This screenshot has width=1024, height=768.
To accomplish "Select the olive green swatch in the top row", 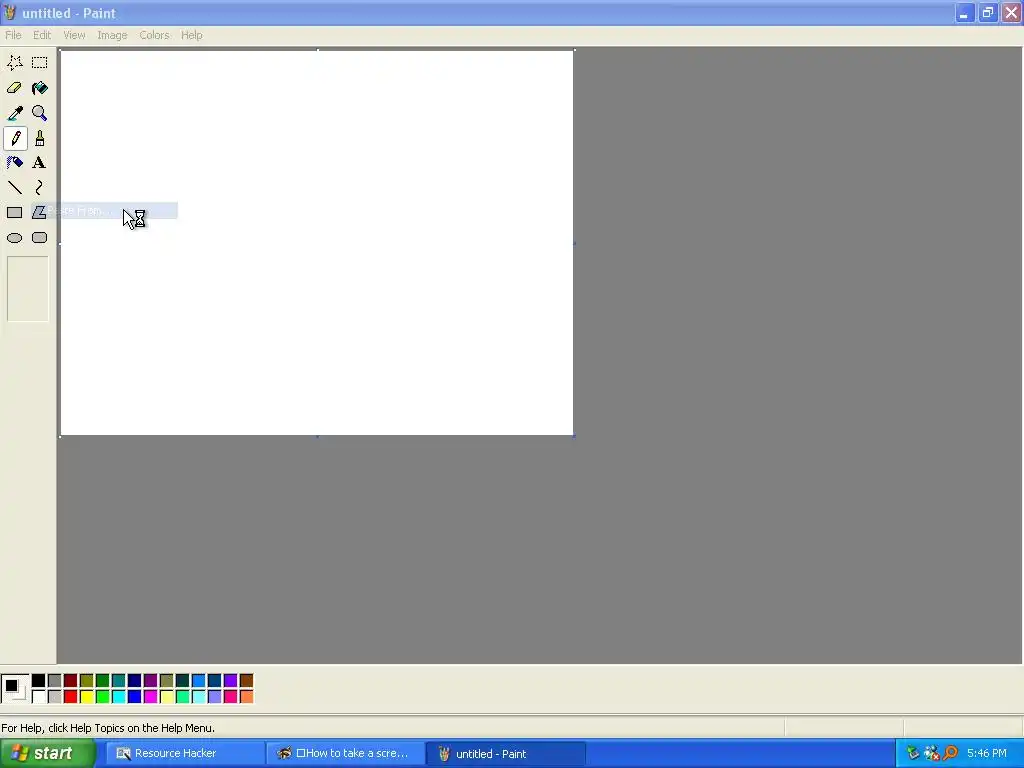I will tap(87, 680).
